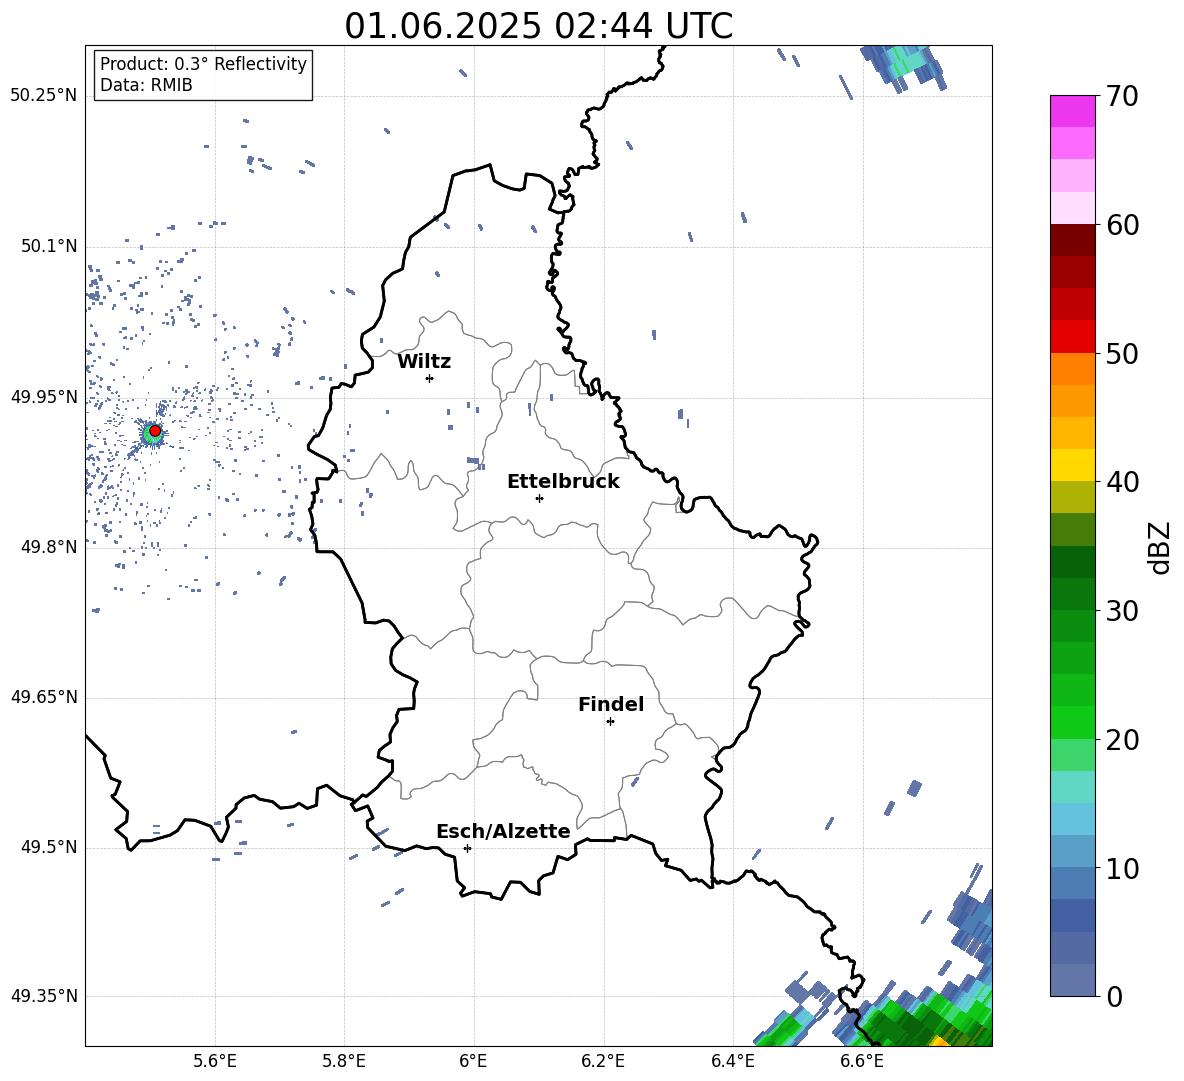The width and height of the screenshot is (1184, 1081).
Task: Click the Ettelbruck station cross marker
Action: [x=539, y=498]
